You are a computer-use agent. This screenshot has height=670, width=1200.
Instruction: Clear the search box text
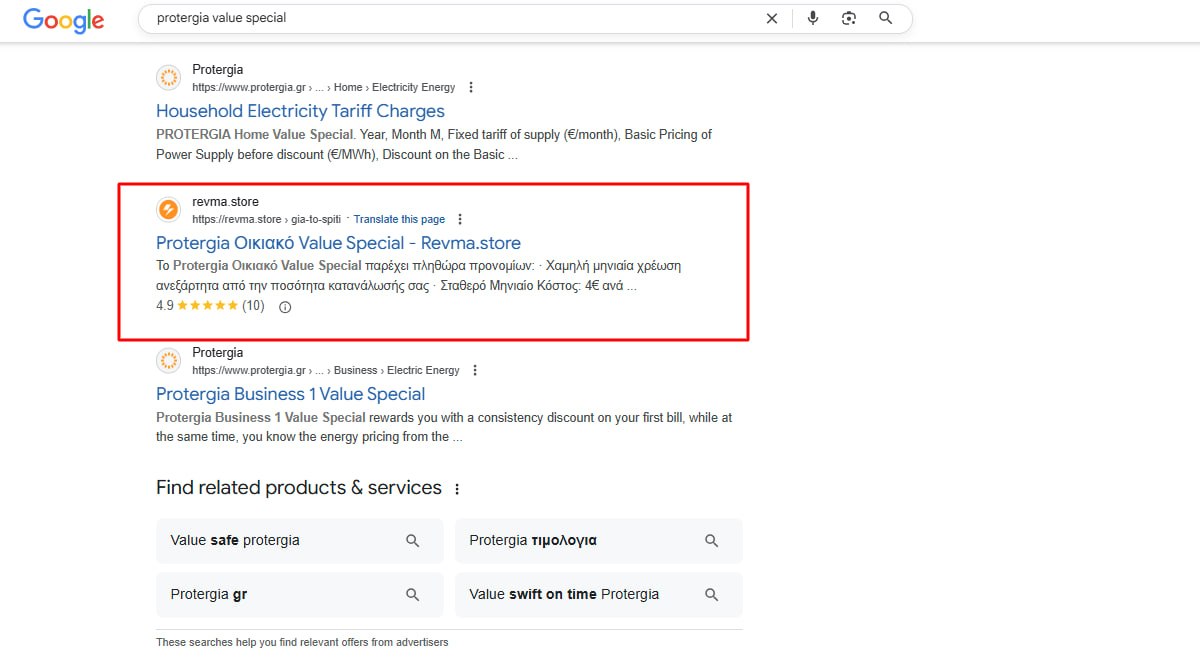[771, 18]
